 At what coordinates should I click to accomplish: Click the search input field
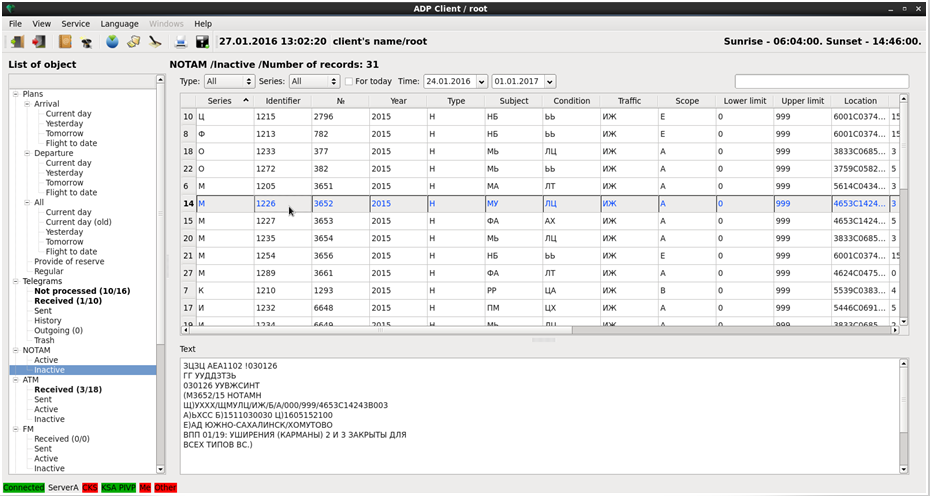821,81
